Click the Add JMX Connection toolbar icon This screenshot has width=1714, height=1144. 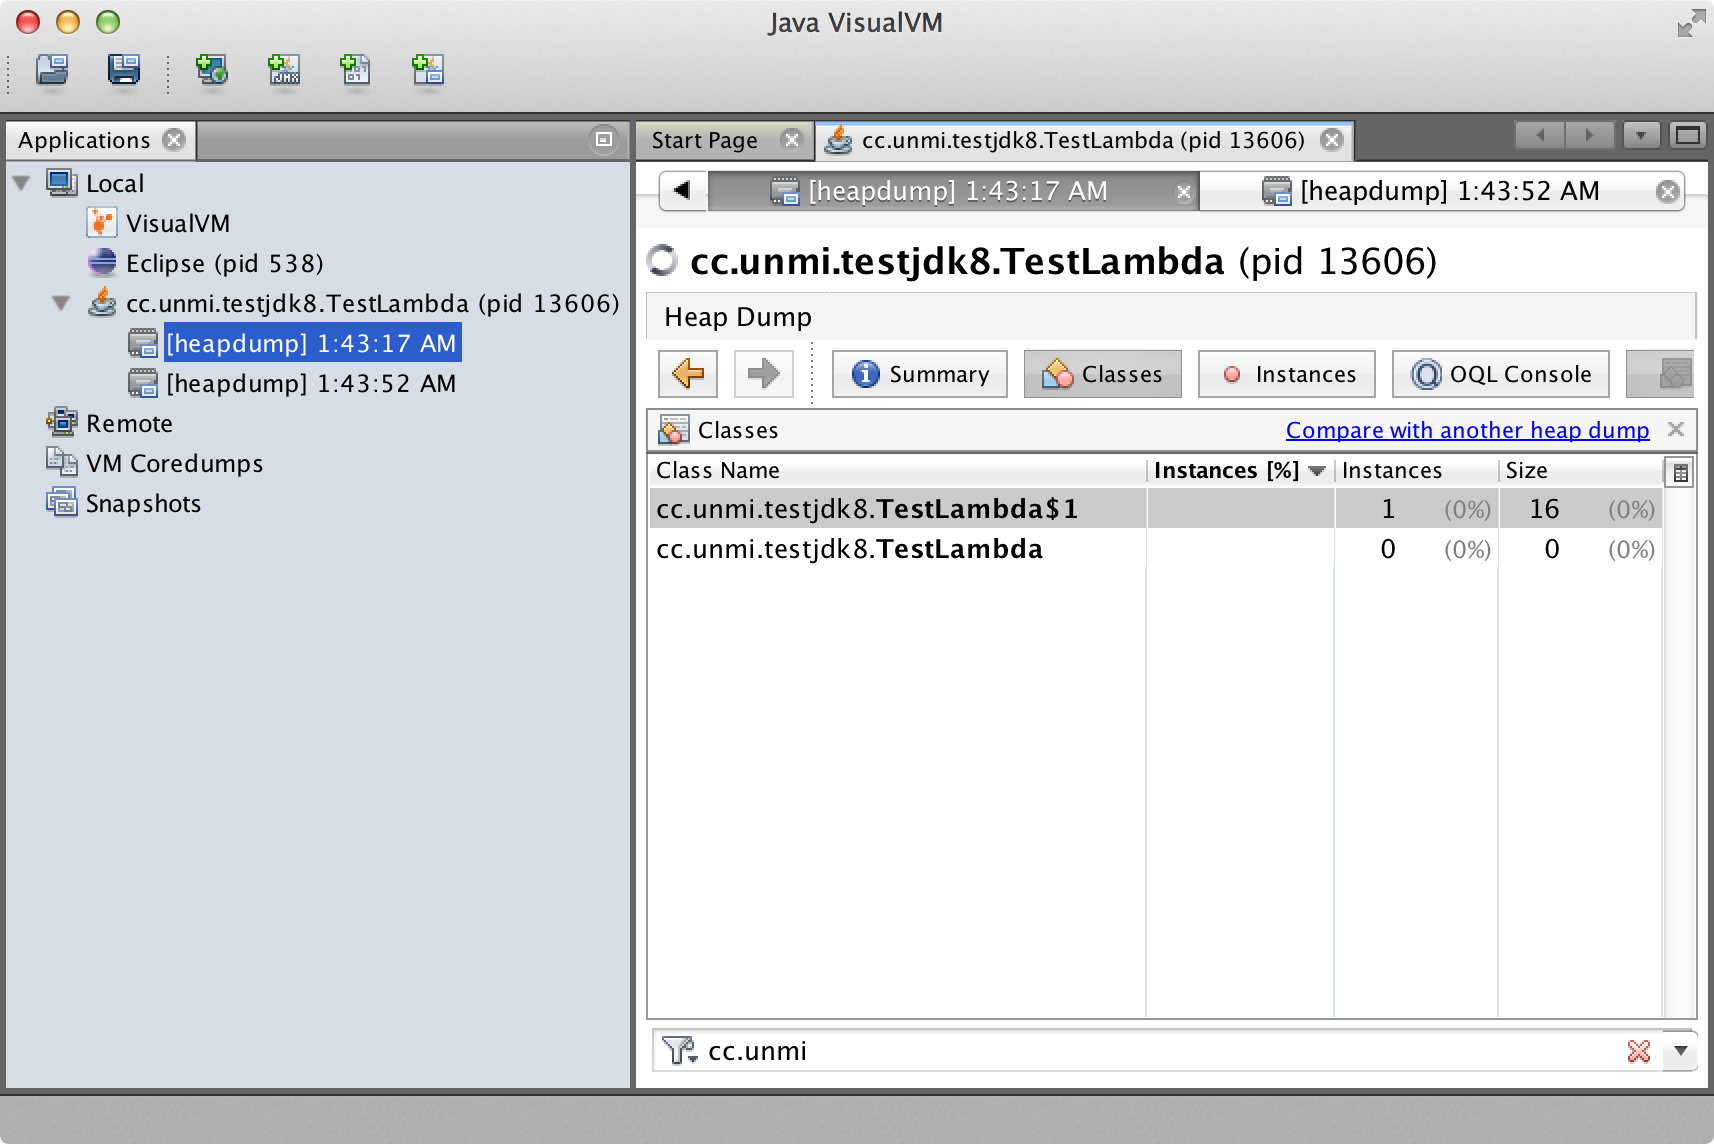[284, 70]
